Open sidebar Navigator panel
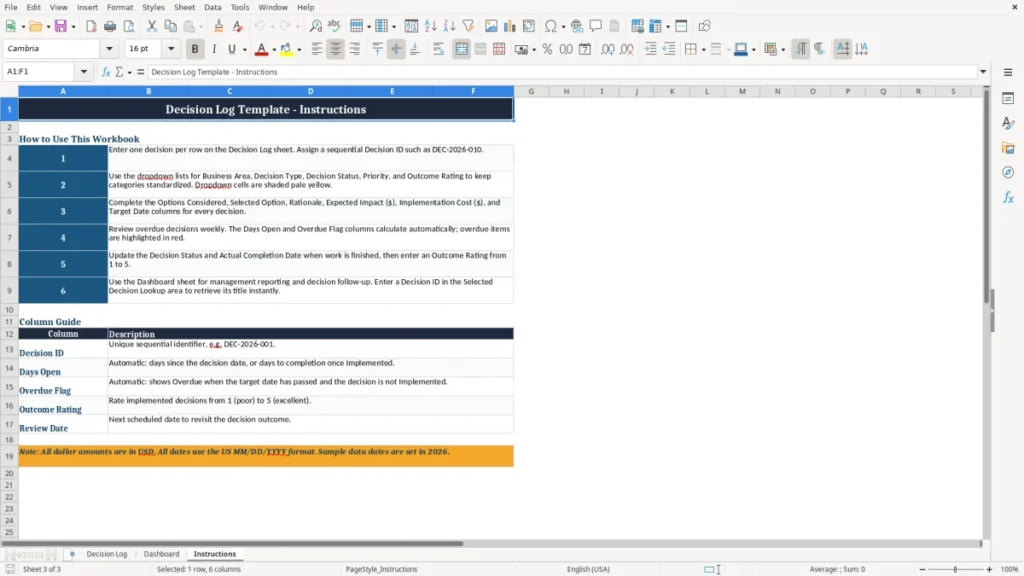 pos(1008,172)
